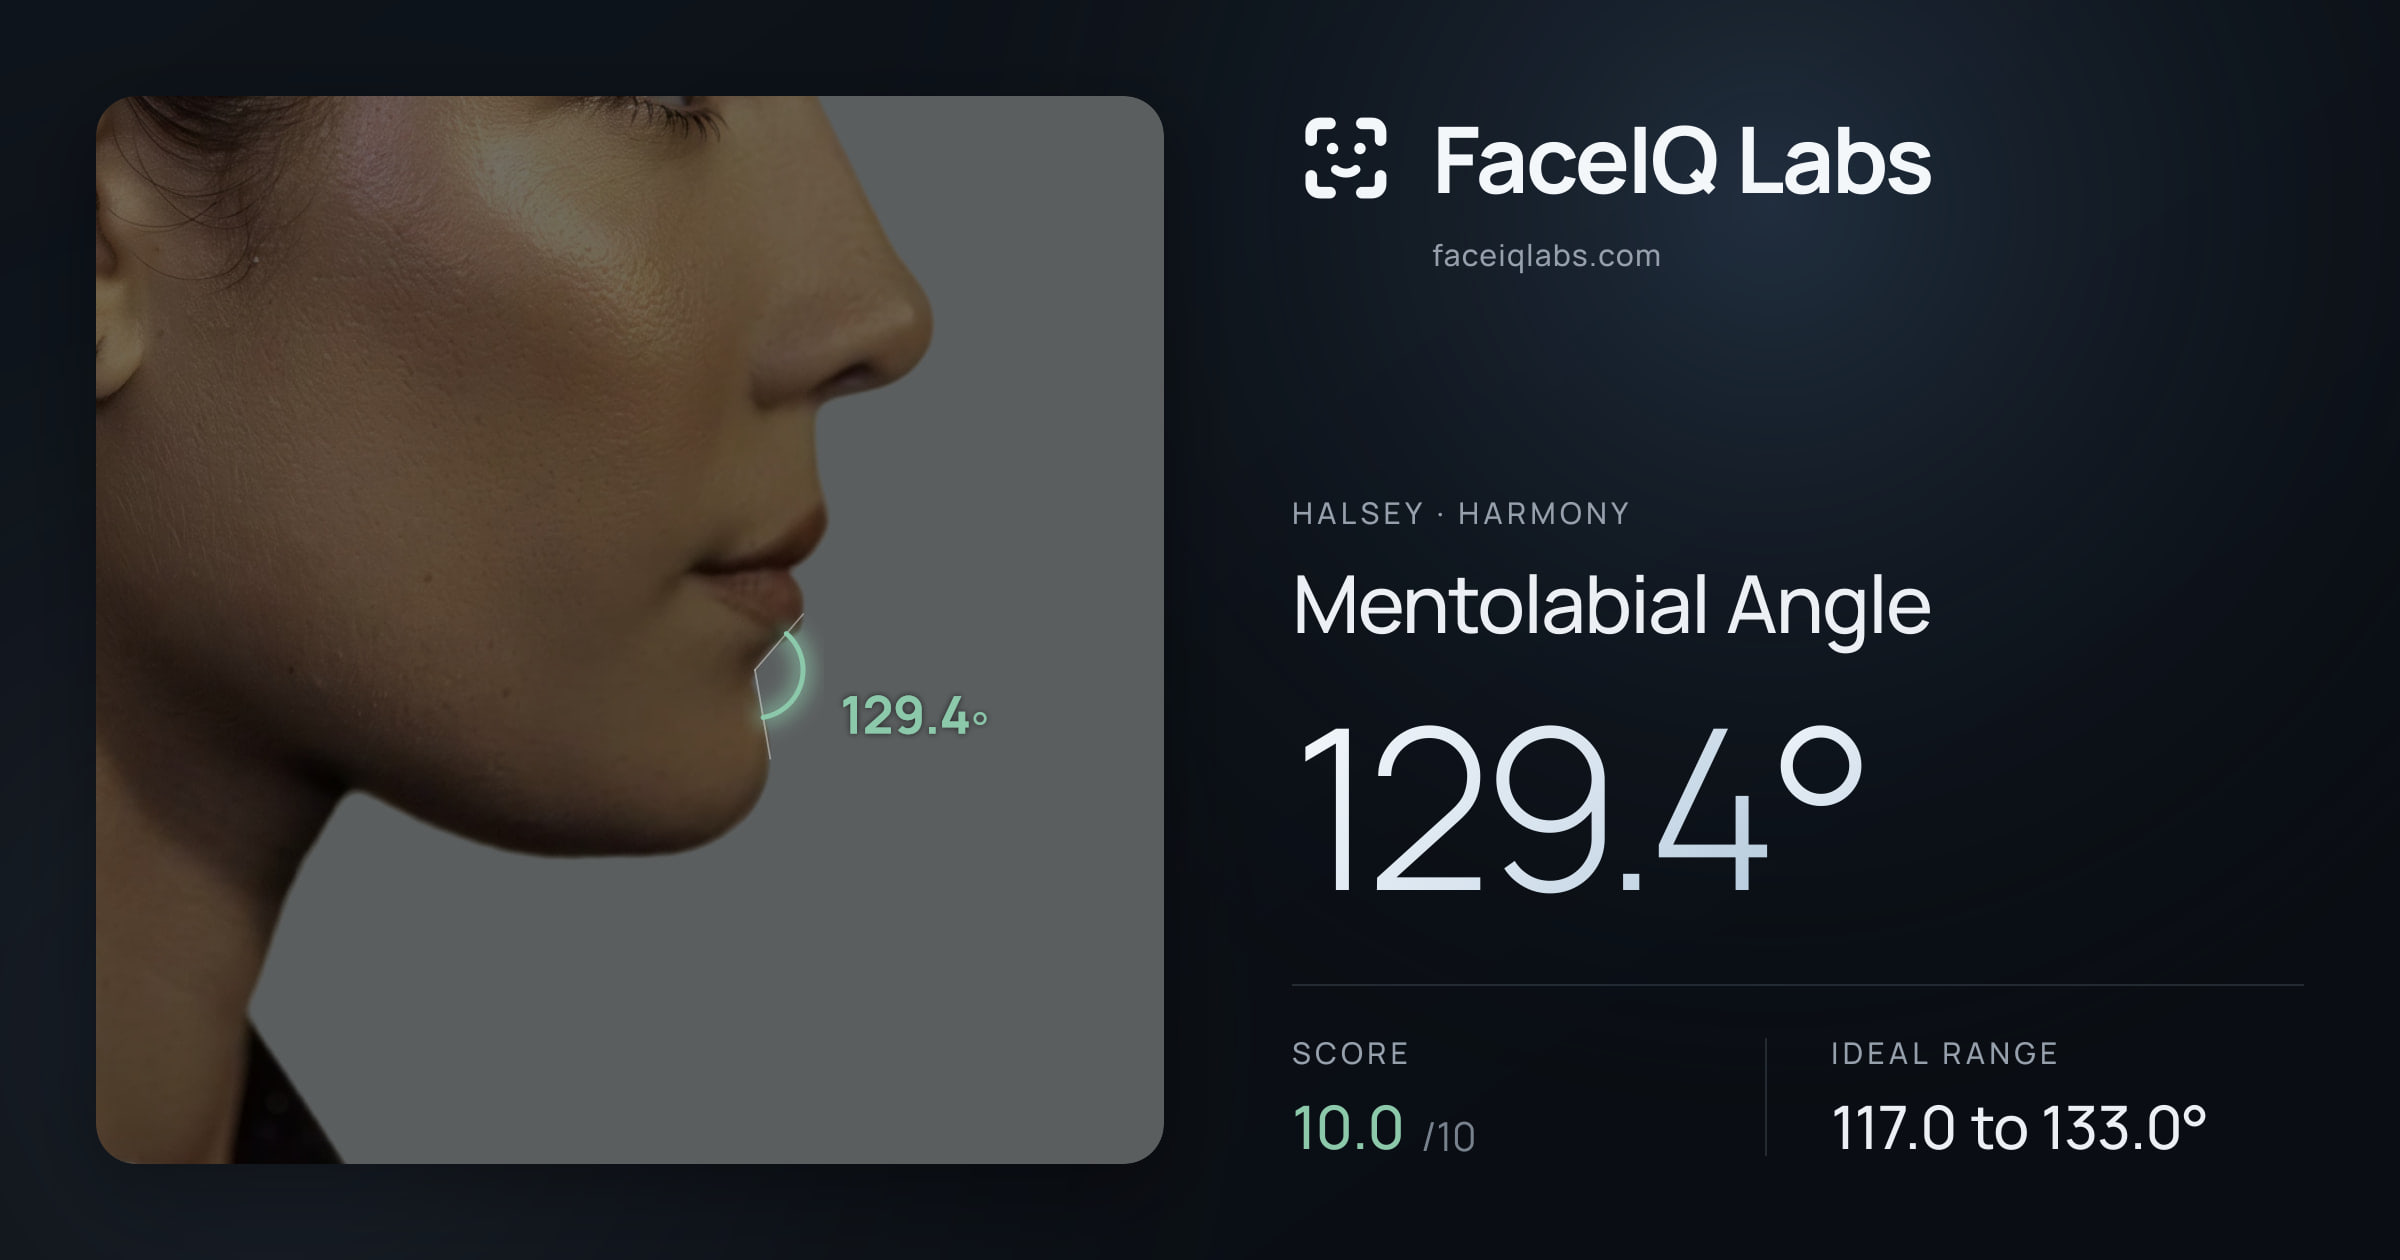Click the green 129.4° label on photo
Screen dimensions: 2400x1260
[x=914, y=716]
